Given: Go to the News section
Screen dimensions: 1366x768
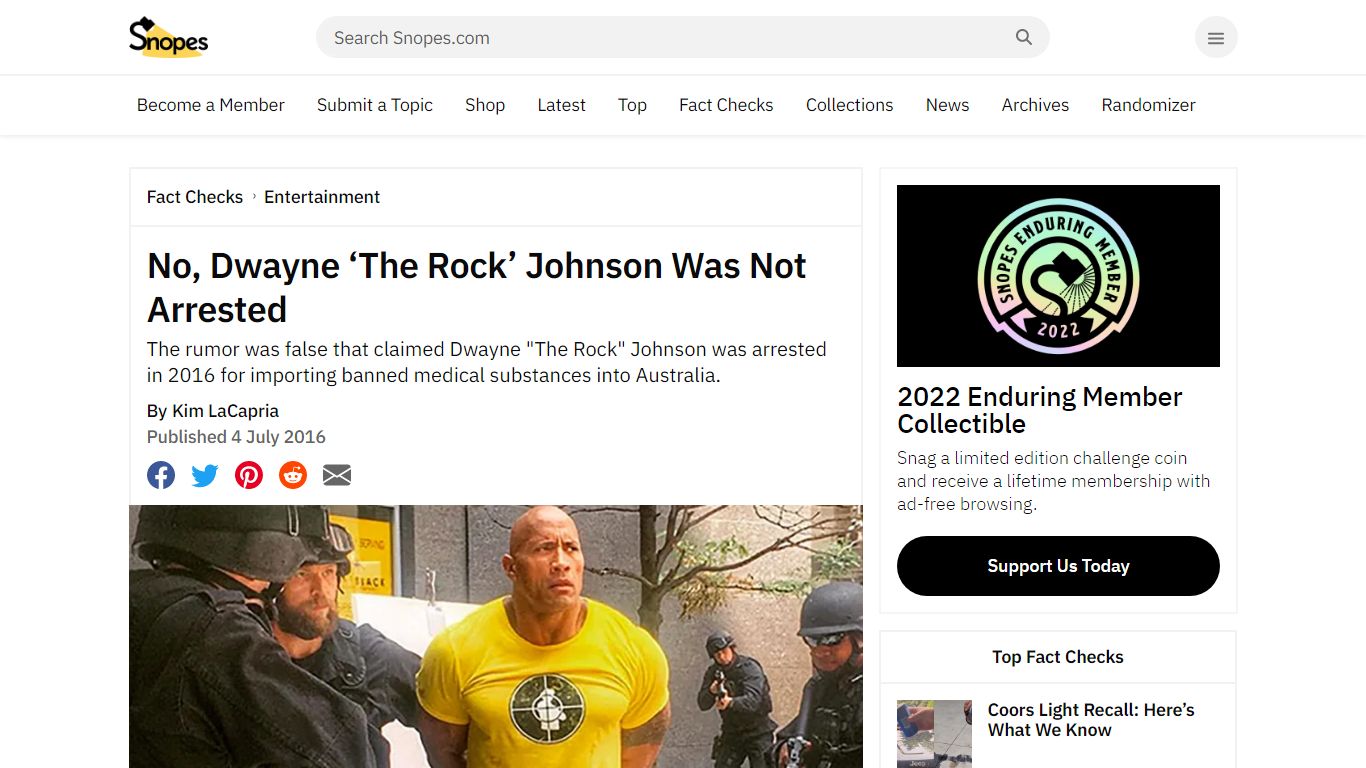Looking at the screenshot, I should pyautogui.click(x=947, y=105).
